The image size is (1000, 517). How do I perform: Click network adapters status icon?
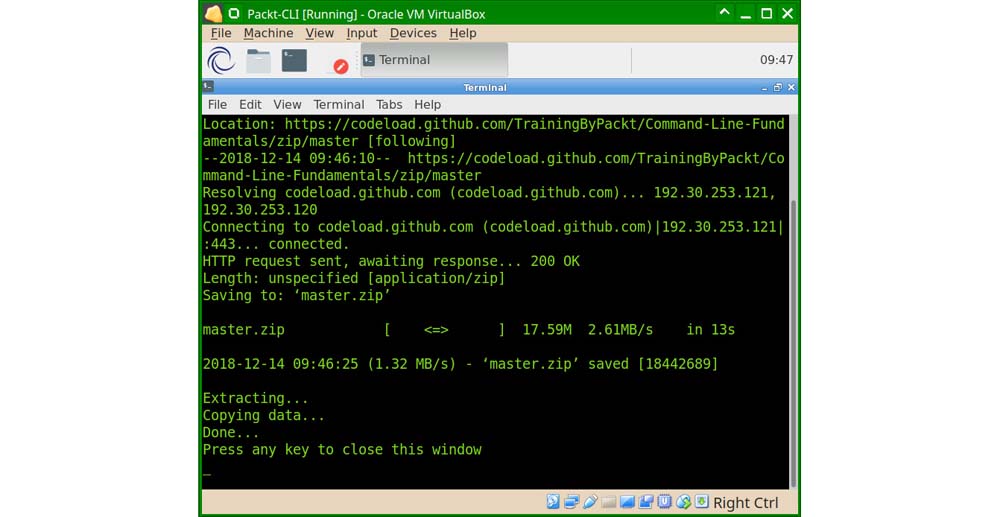(571, 502)
